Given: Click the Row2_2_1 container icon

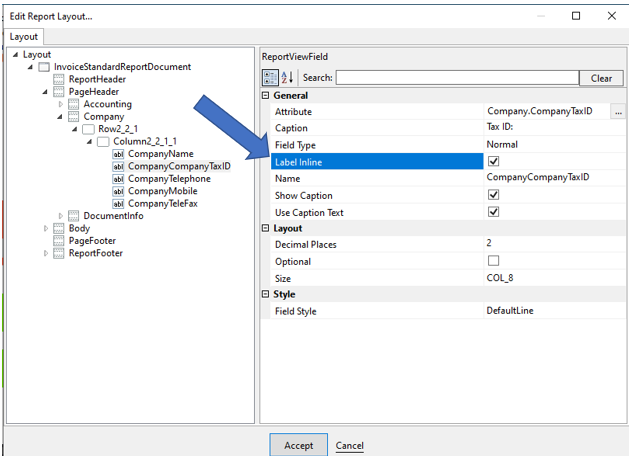Looking at the screenshot, I should tap(89, 129).
